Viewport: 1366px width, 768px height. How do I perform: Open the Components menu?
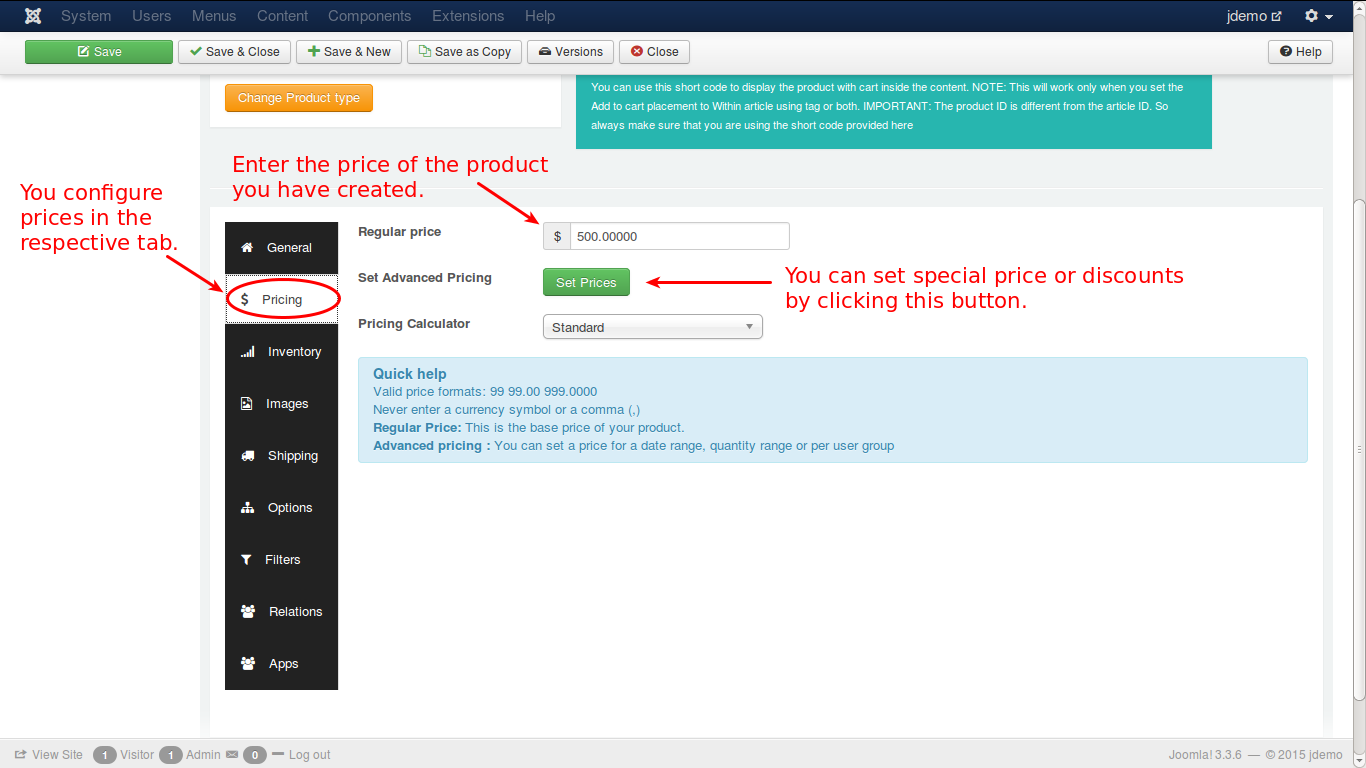click(369, 16)
